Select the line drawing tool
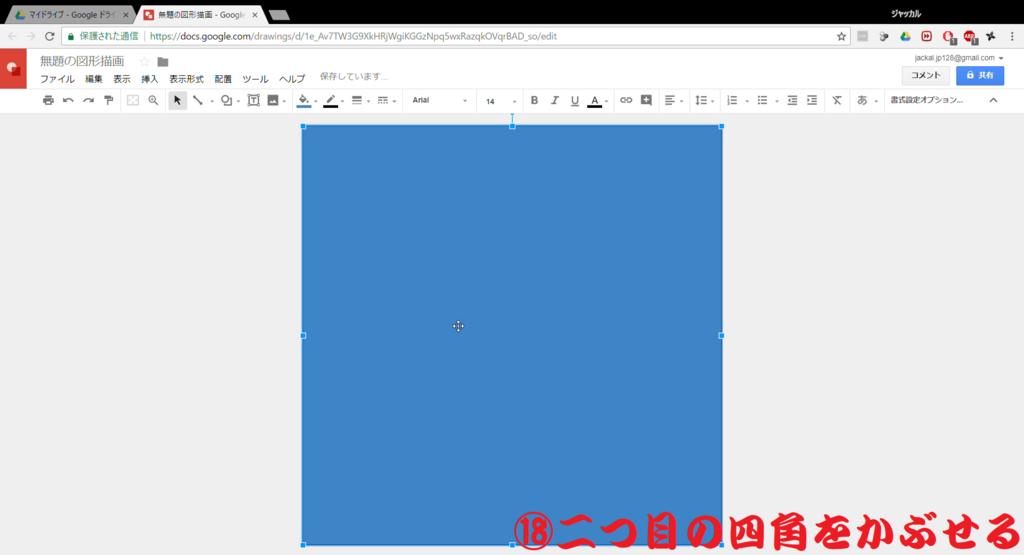This screenshot has height=555, width=1024. 197,101
